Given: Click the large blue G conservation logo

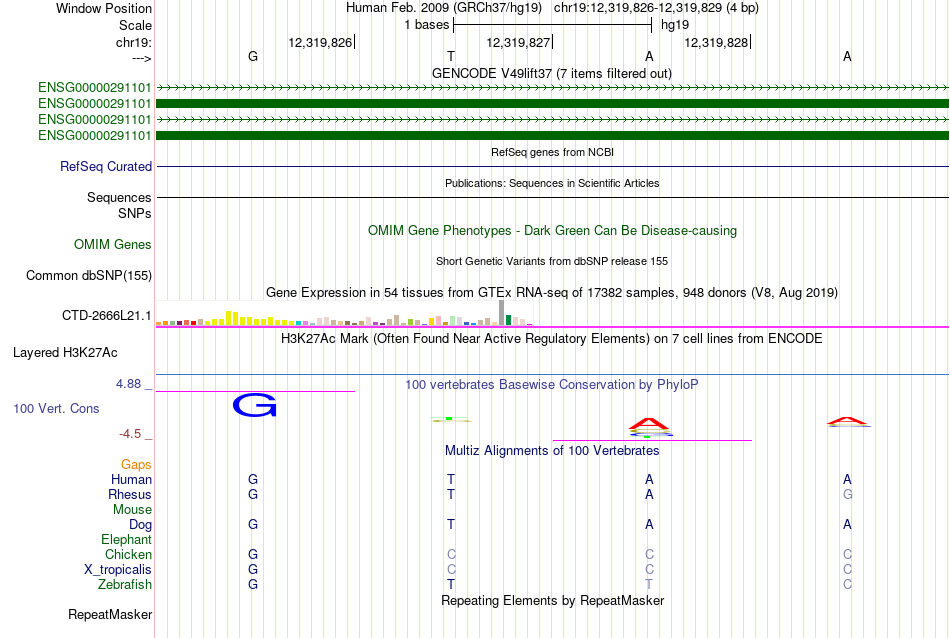Looking at the screenshot, I should pos(254,405).
